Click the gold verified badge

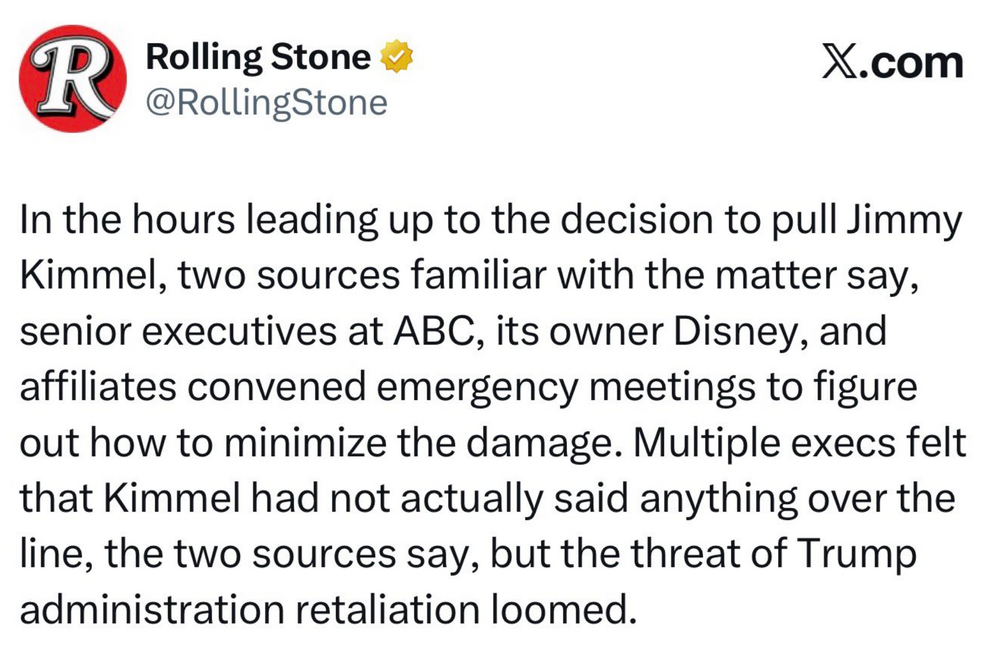click(x=399, y=59)
